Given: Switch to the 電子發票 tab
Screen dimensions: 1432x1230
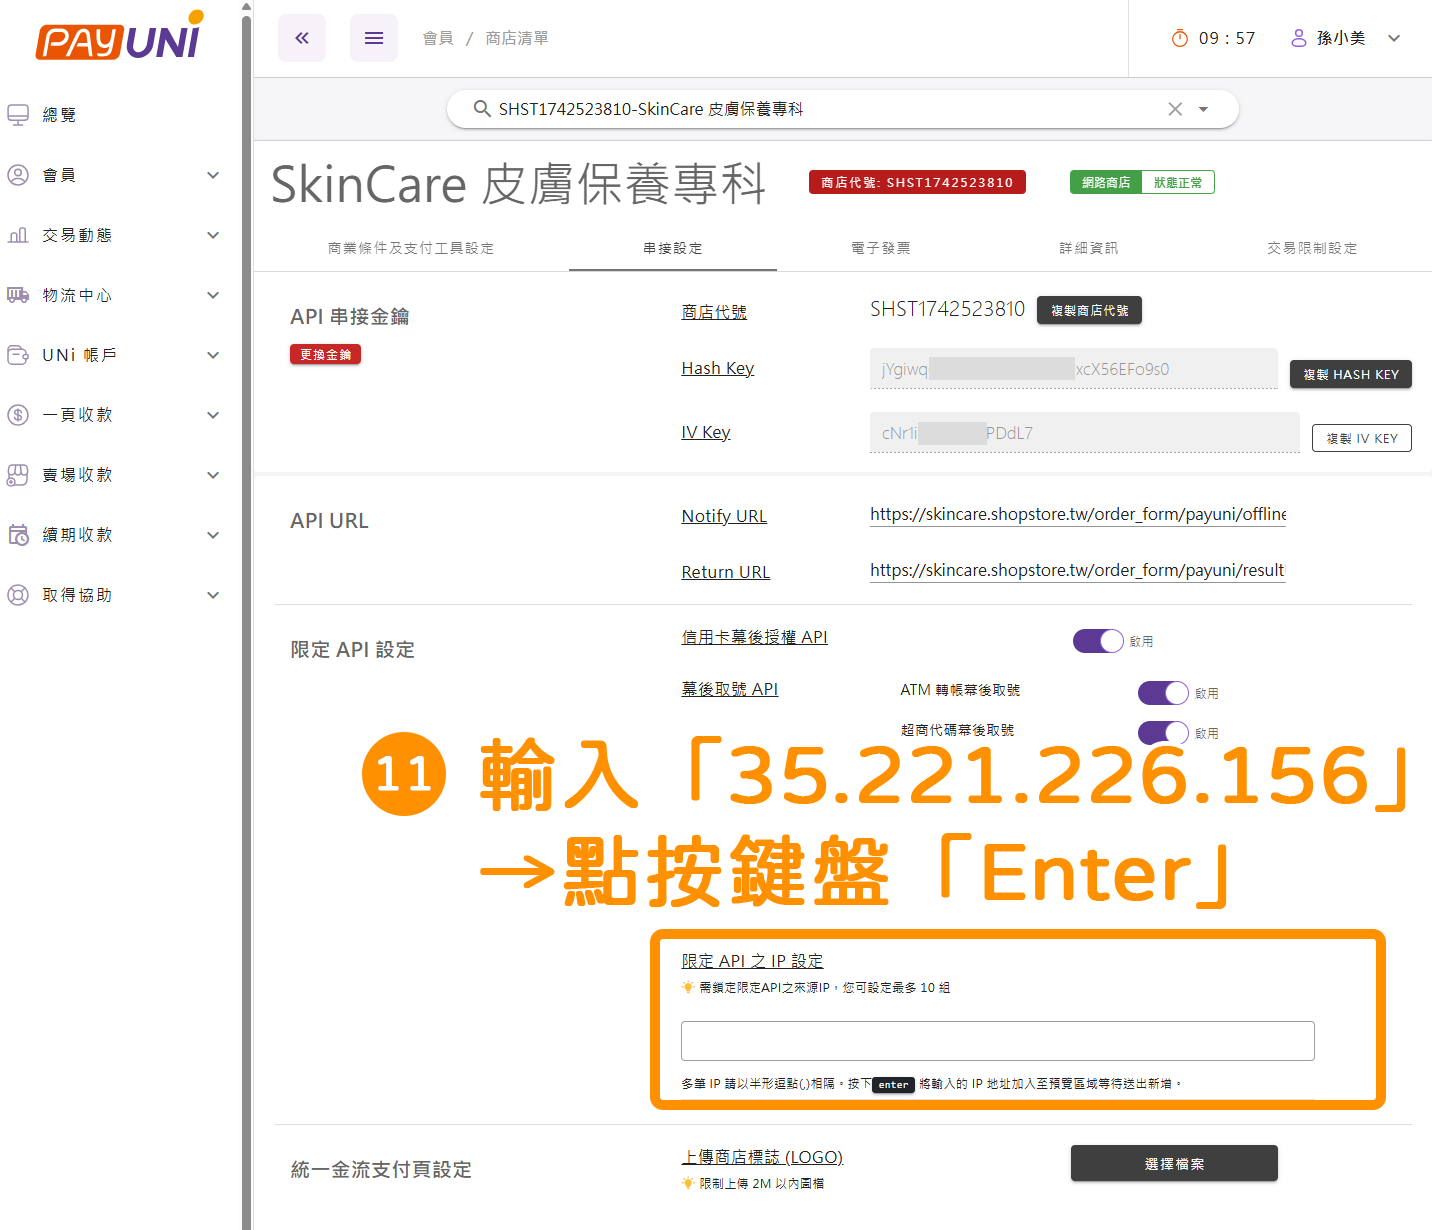Looking at the screenshot, I should (881, 248).
